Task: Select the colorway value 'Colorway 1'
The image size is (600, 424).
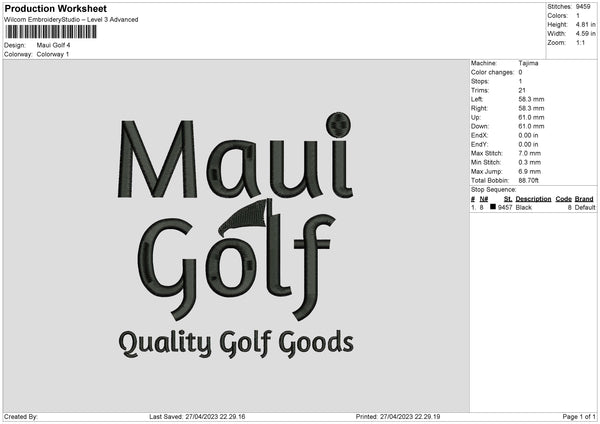Action: click(53, 54)
